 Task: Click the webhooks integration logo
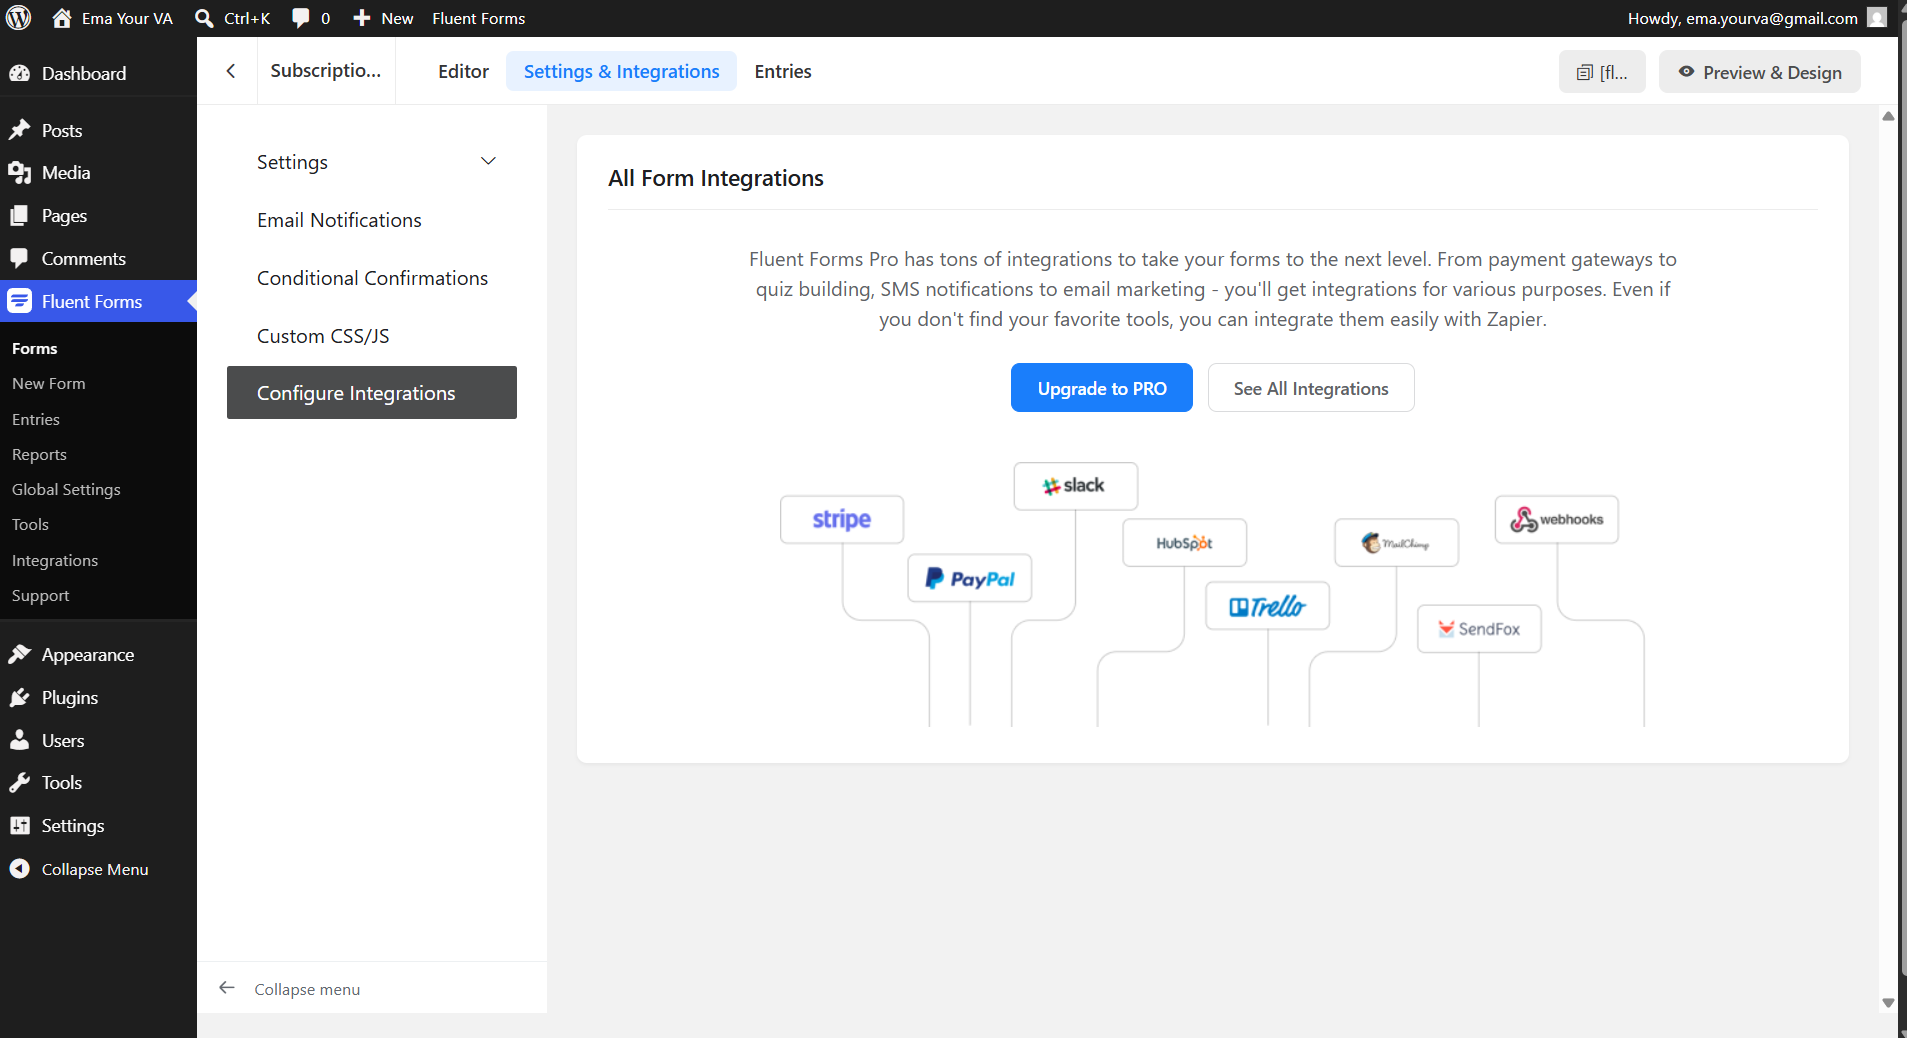1557,520
